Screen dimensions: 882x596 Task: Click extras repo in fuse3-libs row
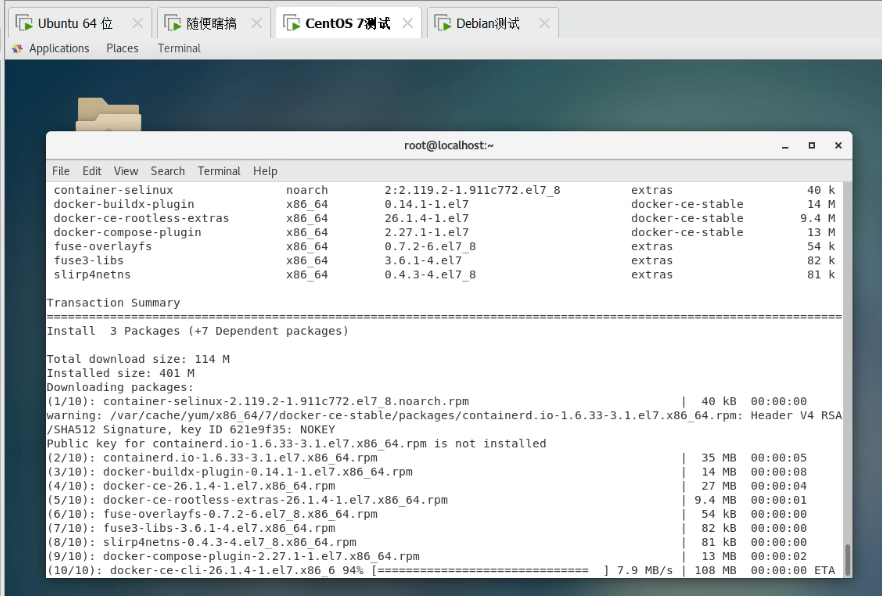tap(651, 260)
